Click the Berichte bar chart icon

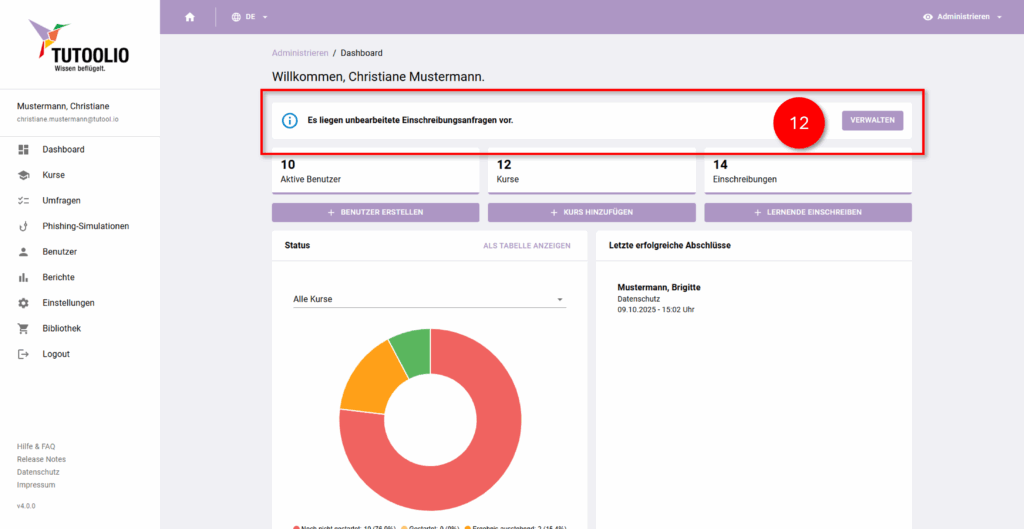click(x=23, y=277)
